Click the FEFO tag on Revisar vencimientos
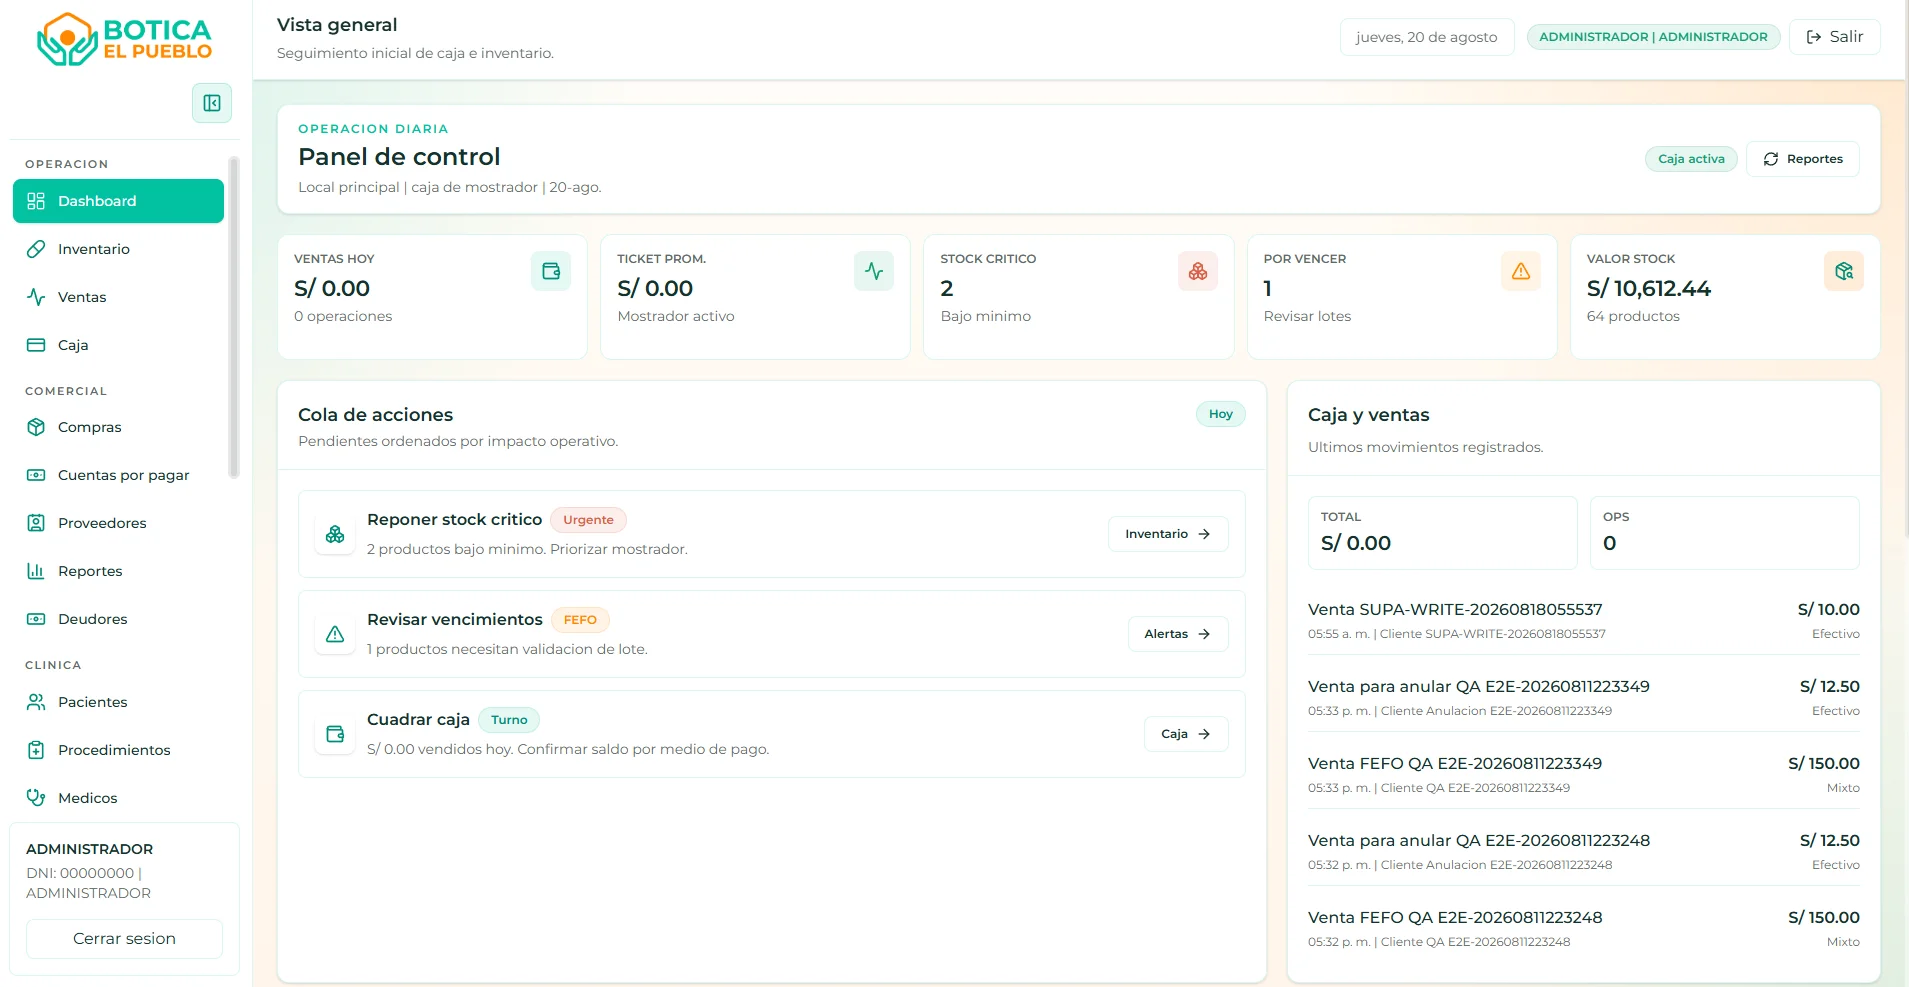The width and height of the screenshot is (1909, 987). click(x=580, y=620)
